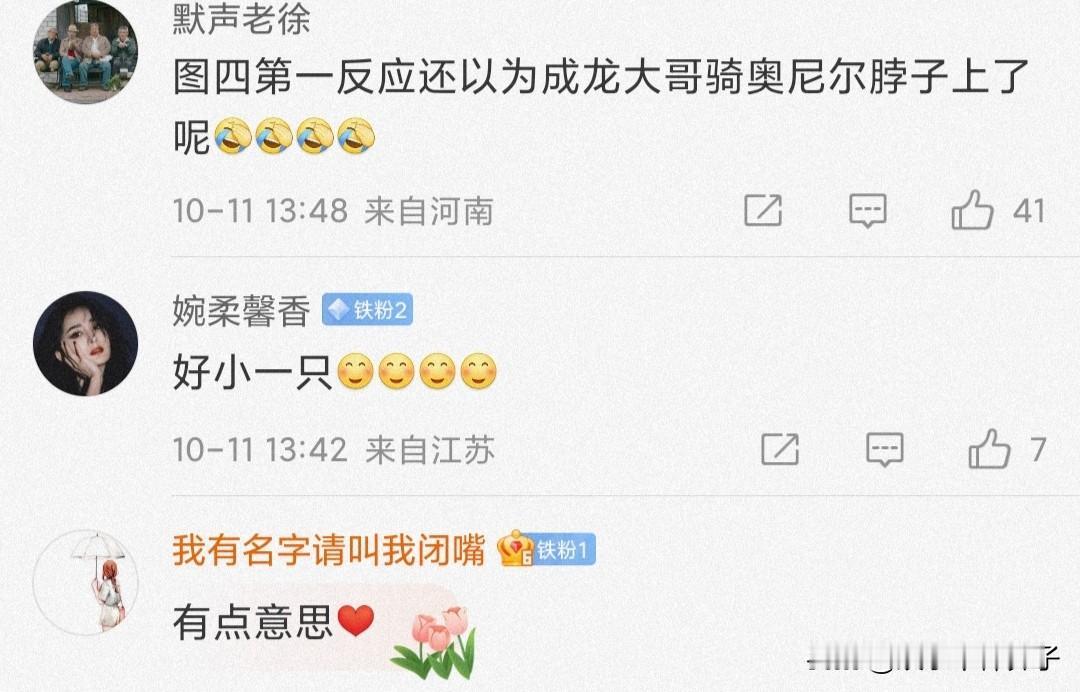Share 默声老徐's comment with forward icon
This screenshot has height=692, width=1080.
point(763,210)
